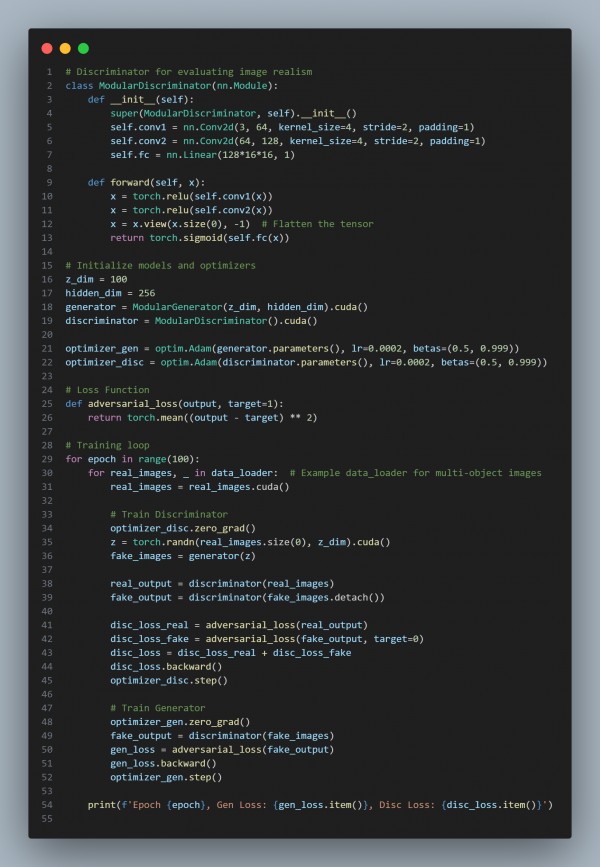
Task: Click the '# Train Generator' comment
Action: point(158,708)
